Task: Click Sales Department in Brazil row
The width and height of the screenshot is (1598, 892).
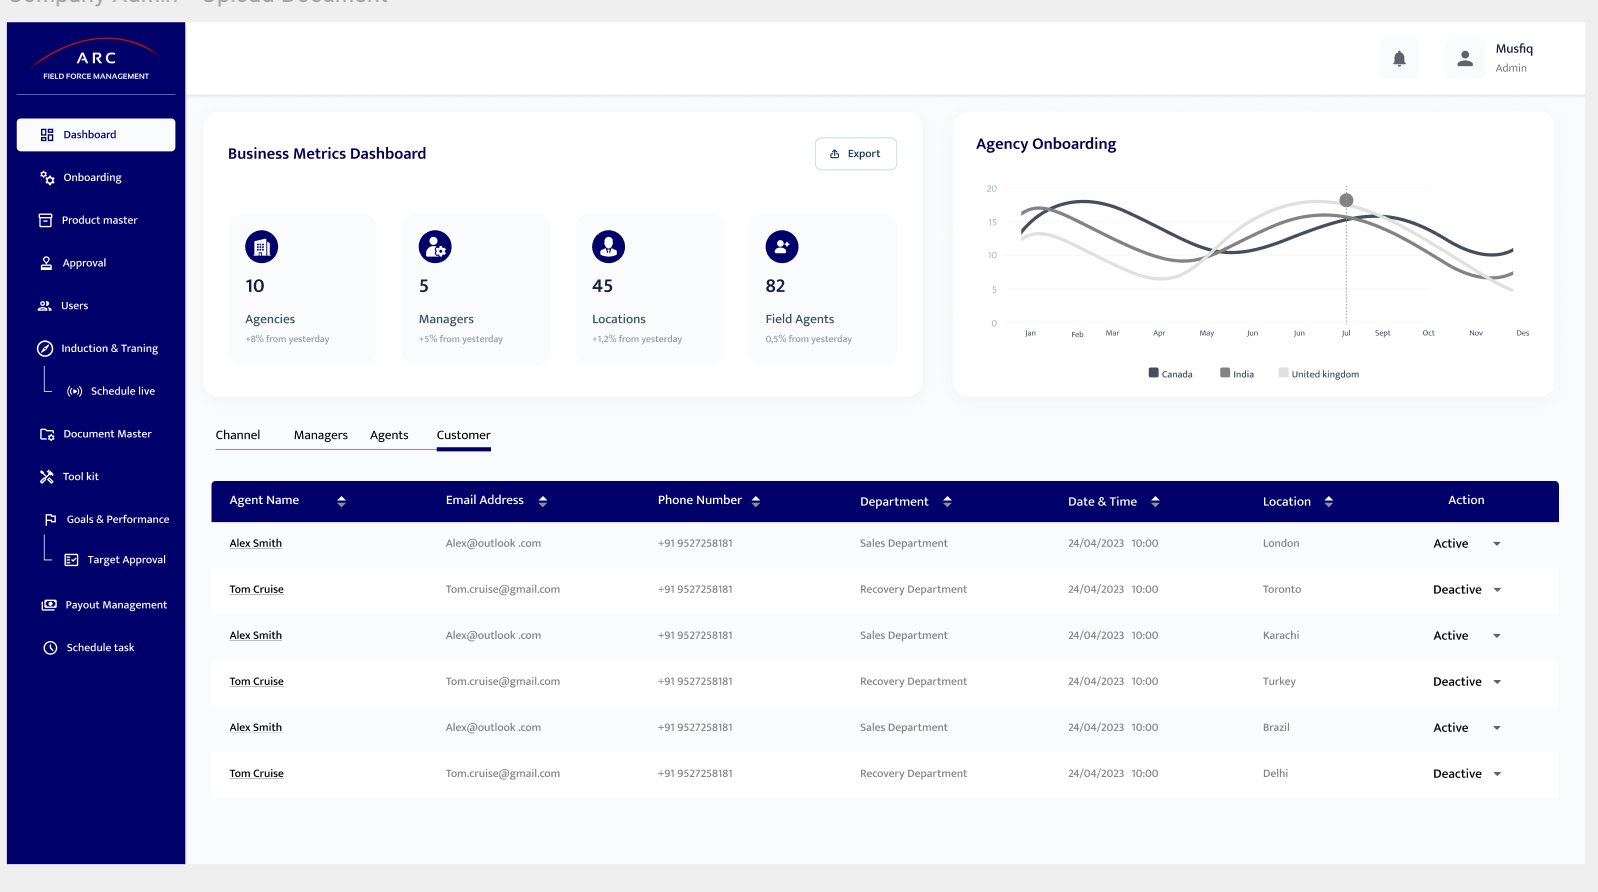Action: click(x=904, y=728)
